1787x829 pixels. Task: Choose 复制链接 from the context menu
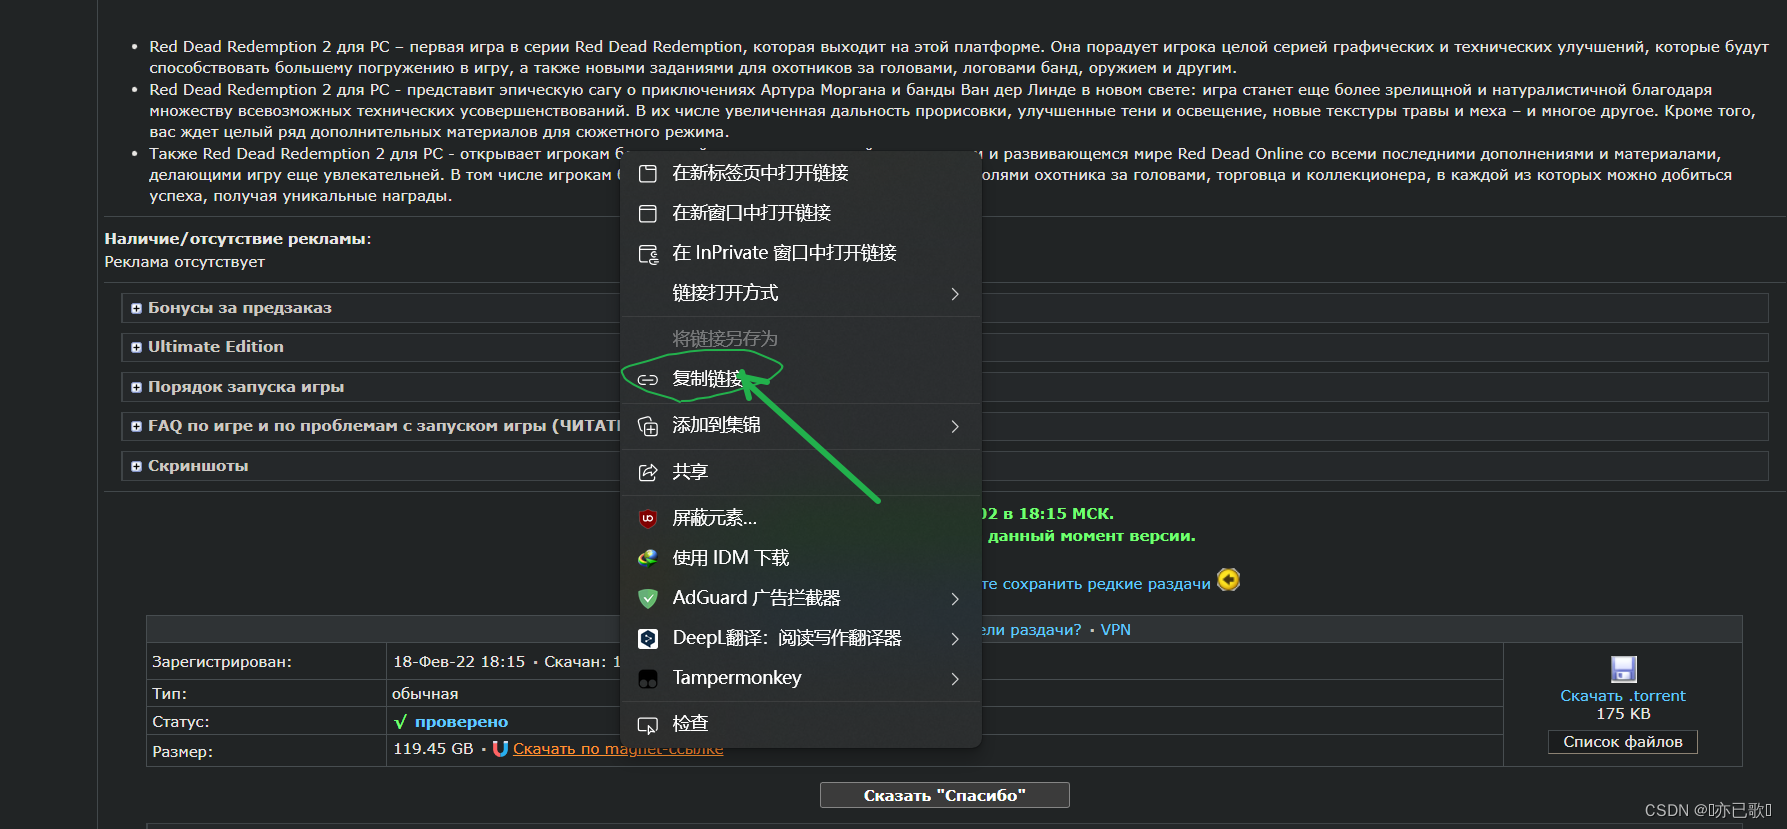click(801, 379)
